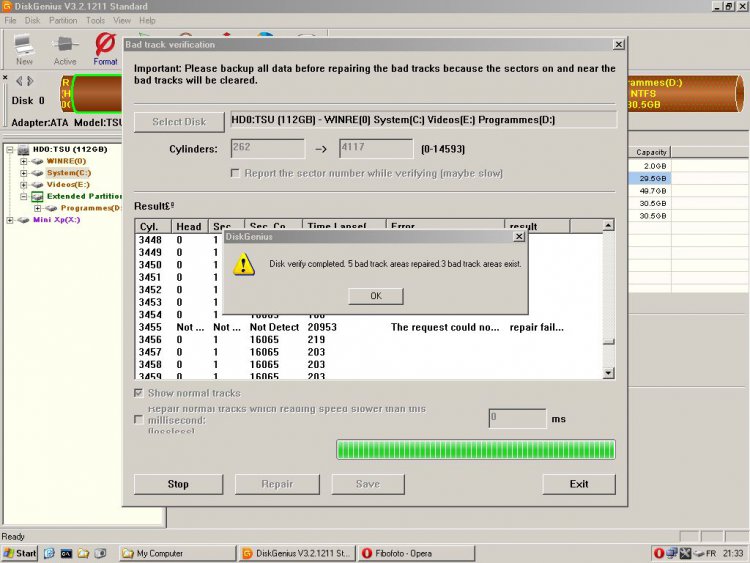Image resolution: width=750 pixels, height=563 pixels.
Task: Select WINRE(0) partition in tree
Action: click(66, 161)
